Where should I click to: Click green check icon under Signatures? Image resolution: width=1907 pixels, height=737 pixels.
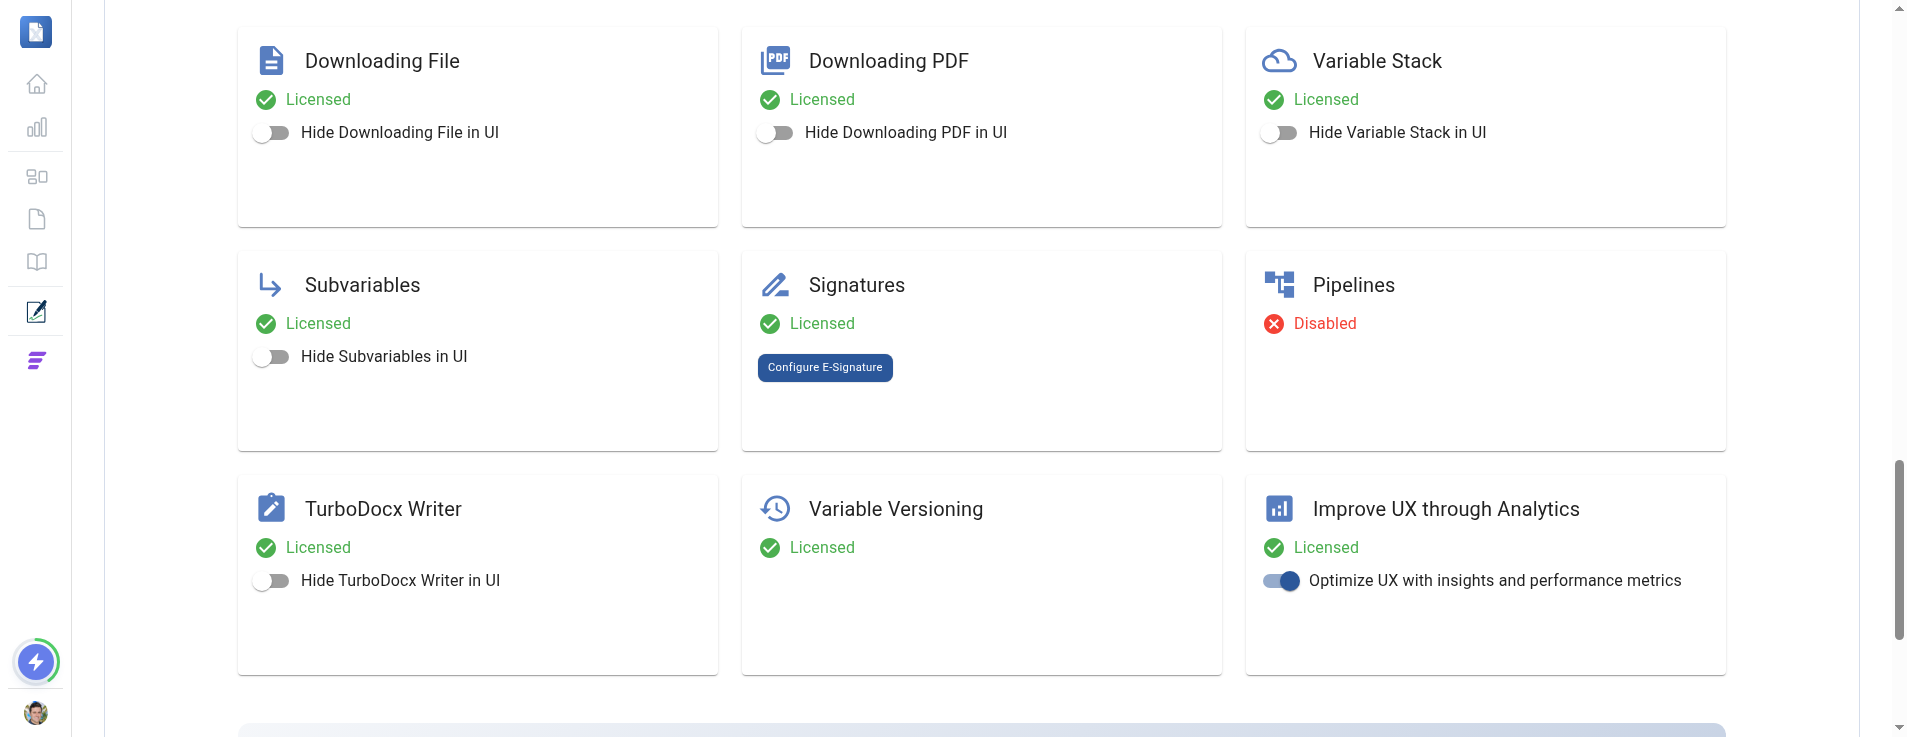(x=770, y=324)
